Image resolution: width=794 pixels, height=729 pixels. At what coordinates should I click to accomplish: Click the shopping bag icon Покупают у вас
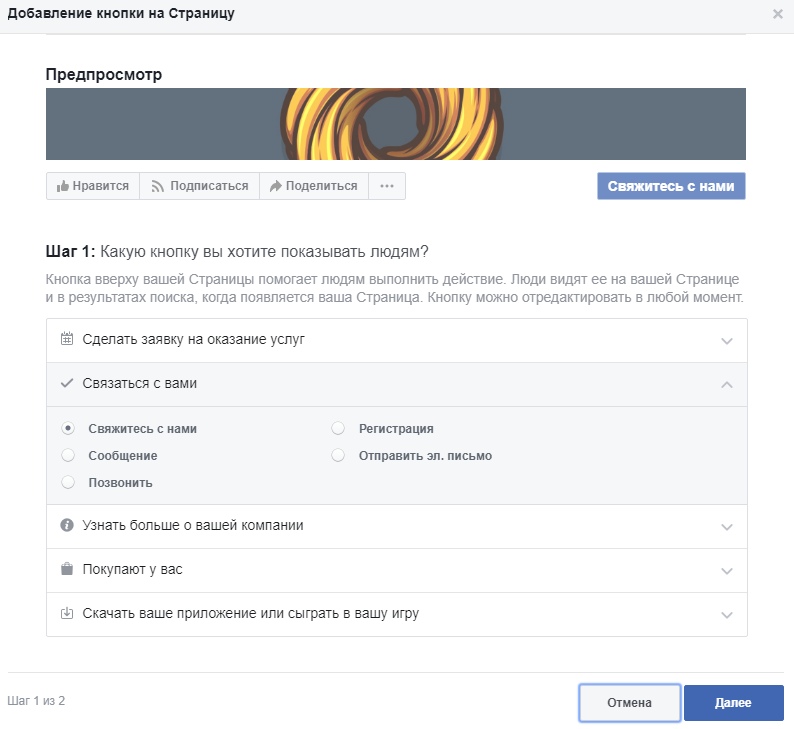pos(67,569)
